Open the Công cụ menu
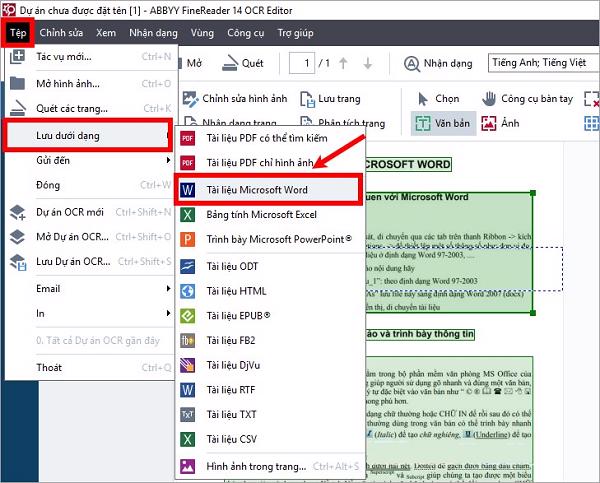The width and height of the screenshot is (600, 483). point(246,33)
